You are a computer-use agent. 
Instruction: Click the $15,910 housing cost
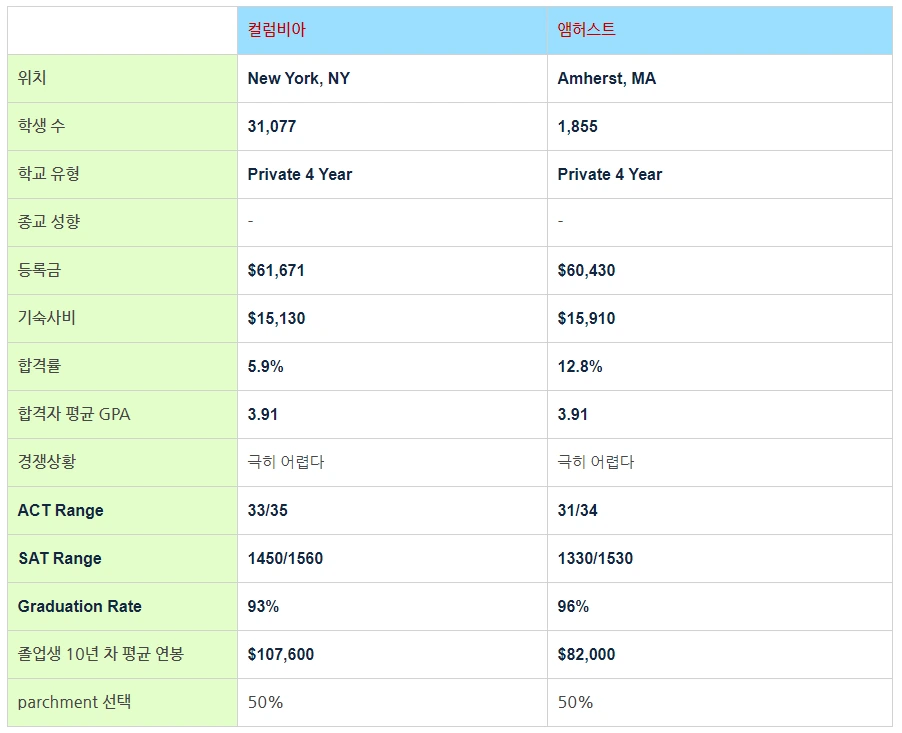click(x=586, y=318)
